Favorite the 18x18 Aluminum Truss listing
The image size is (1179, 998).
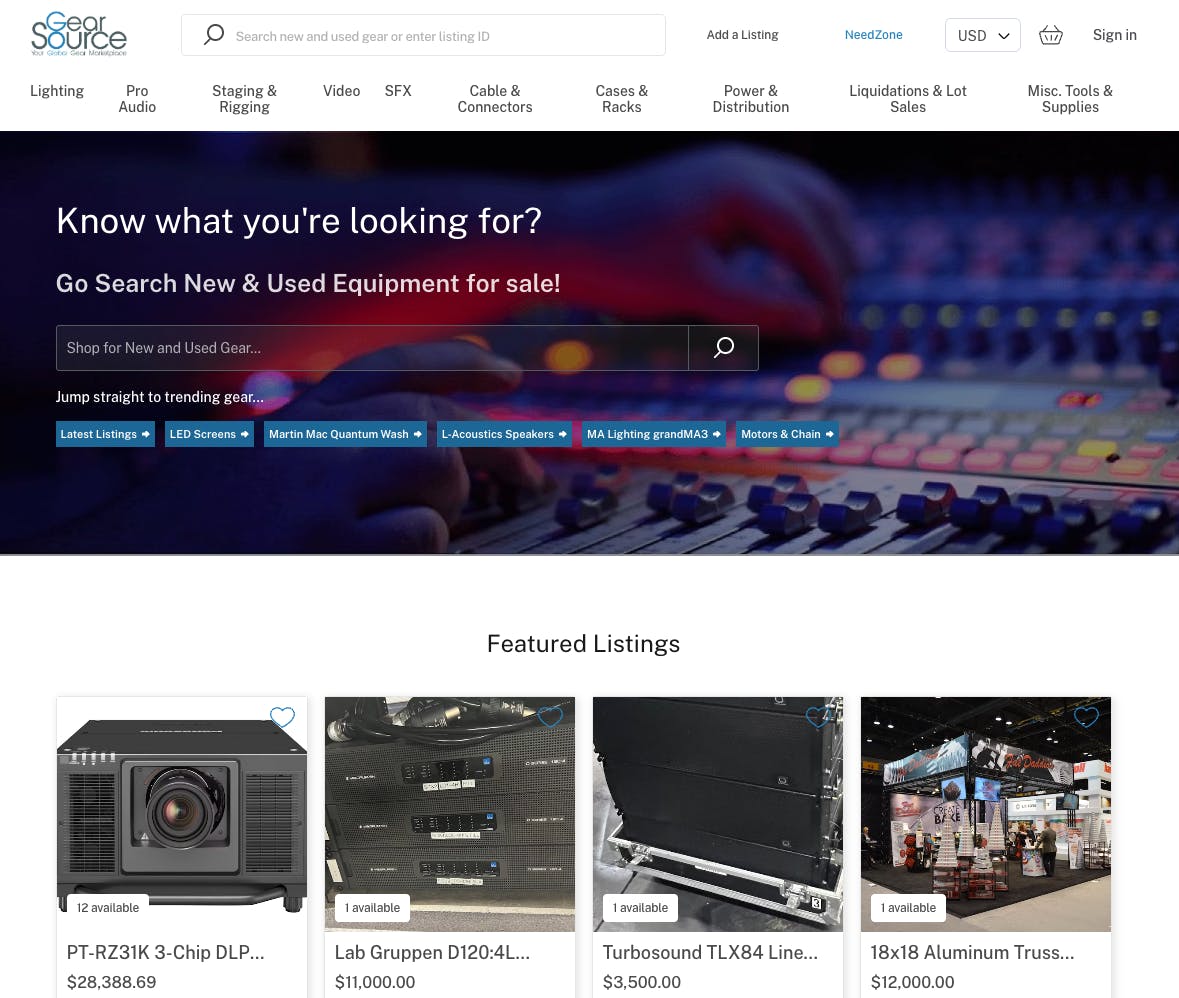1086,717
